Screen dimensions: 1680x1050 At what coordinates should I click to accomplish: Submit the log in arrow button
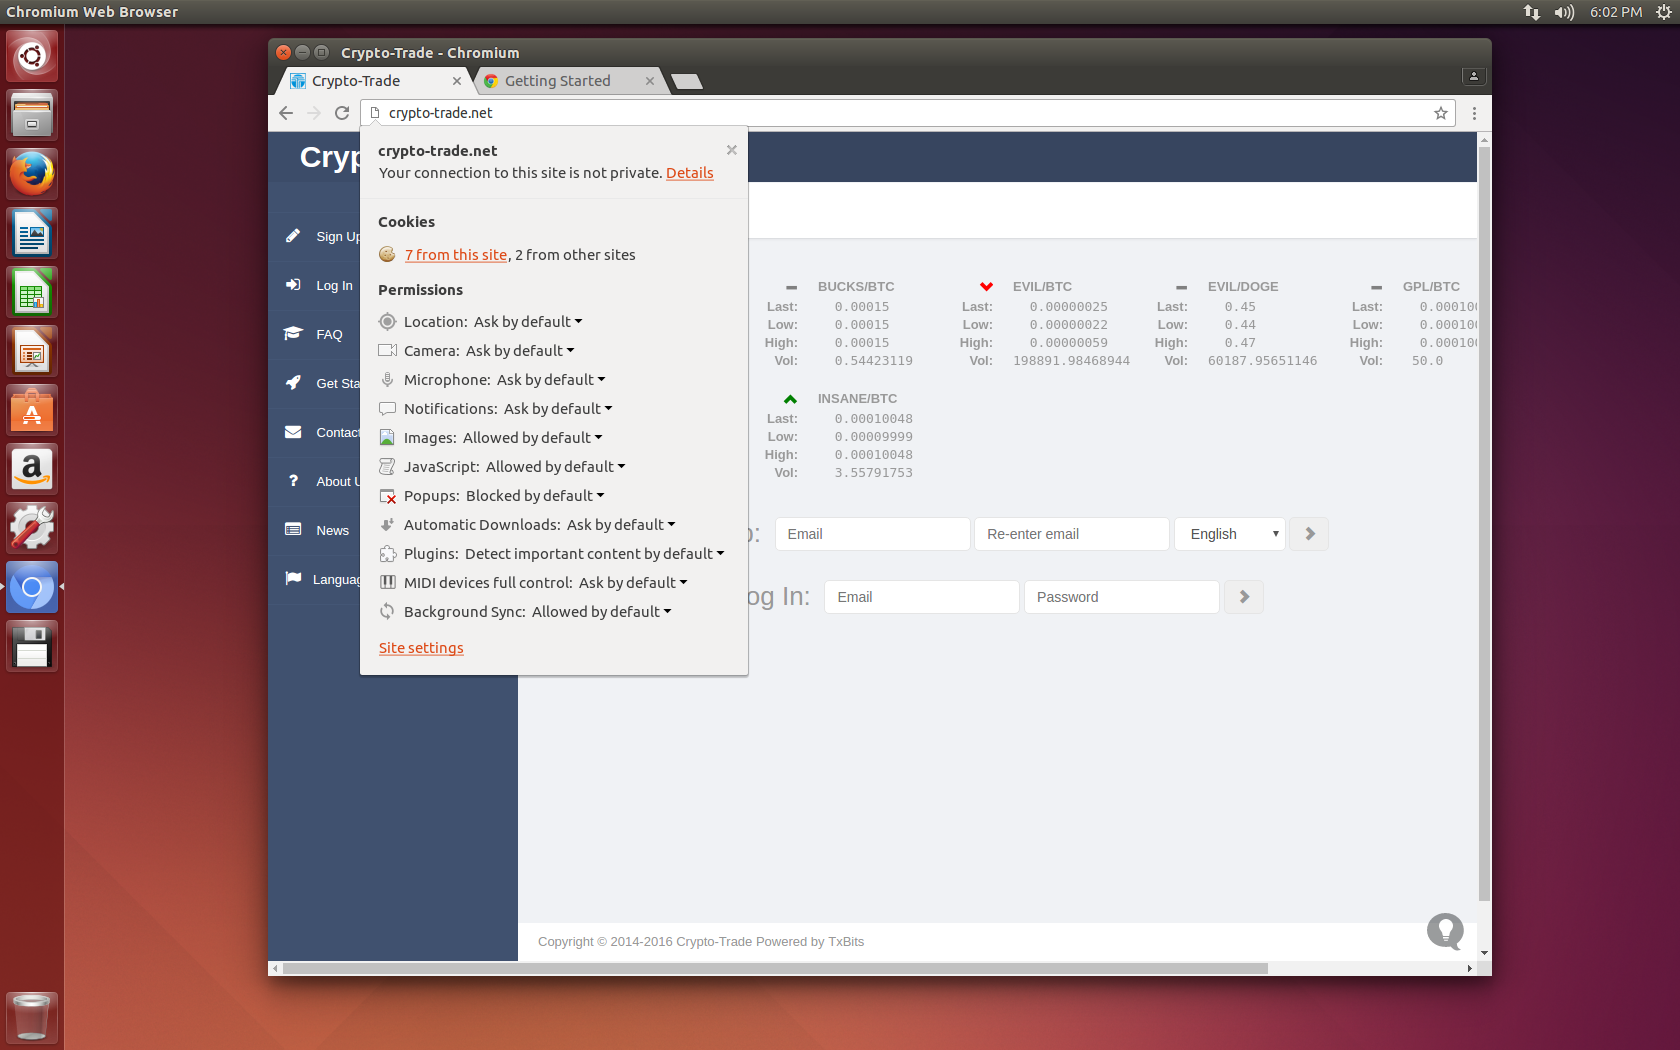(x=1244, y=597)
